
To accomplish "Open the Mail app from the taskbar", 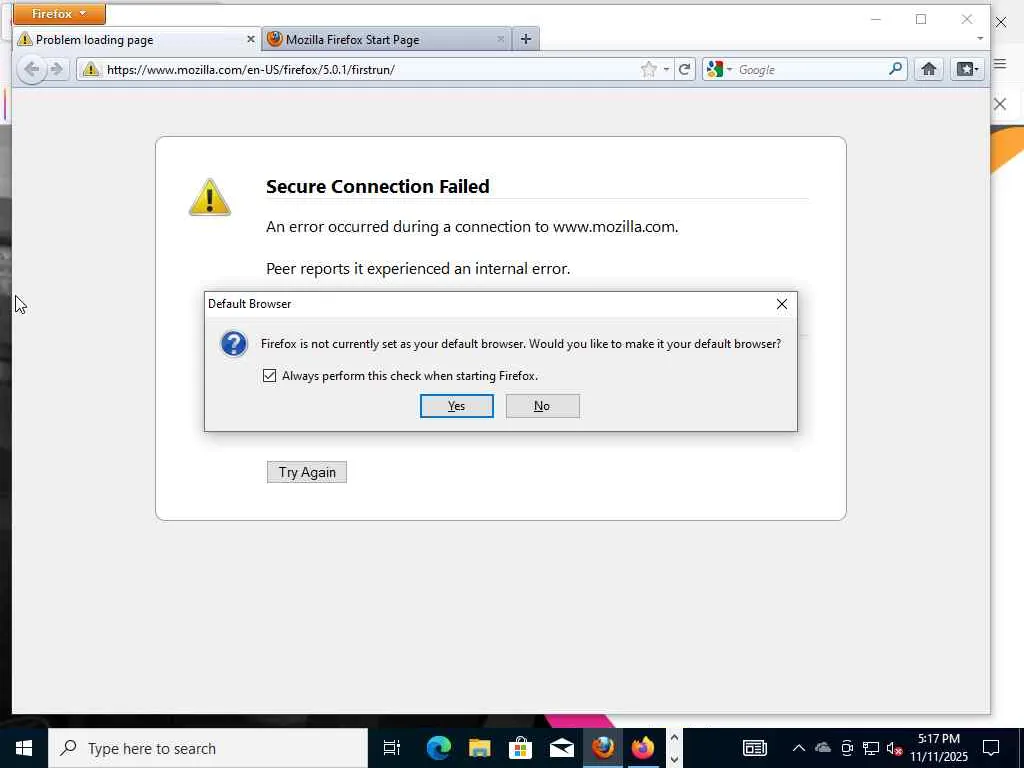I will tap(562, 748).
